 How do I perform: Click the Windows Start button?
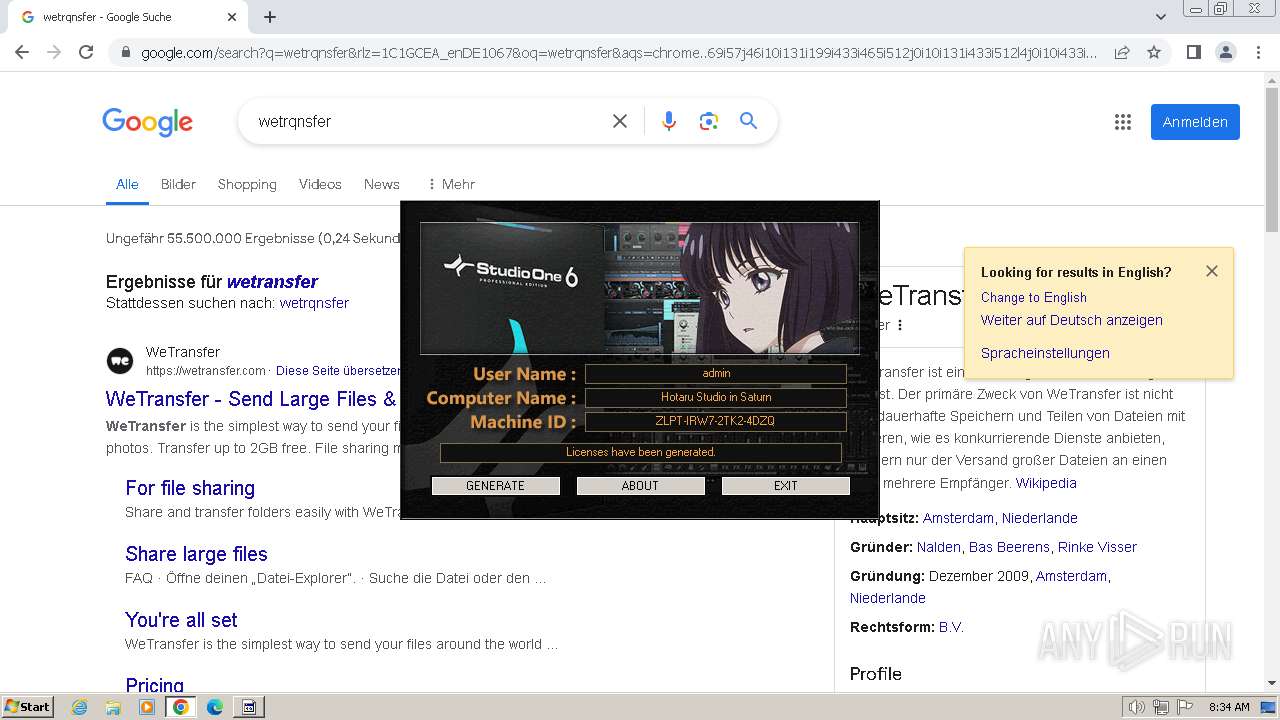tap(27, 706)
